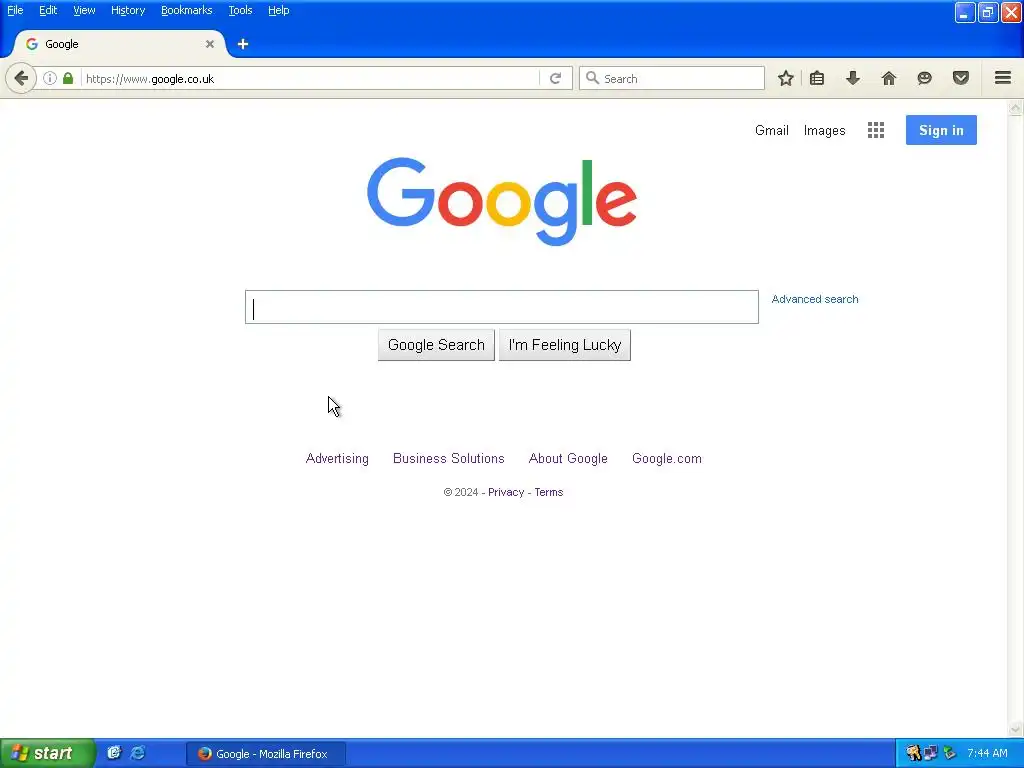Go to the Firefox home page icon
Screen dimensions: 1024x768
coord(889,78)
